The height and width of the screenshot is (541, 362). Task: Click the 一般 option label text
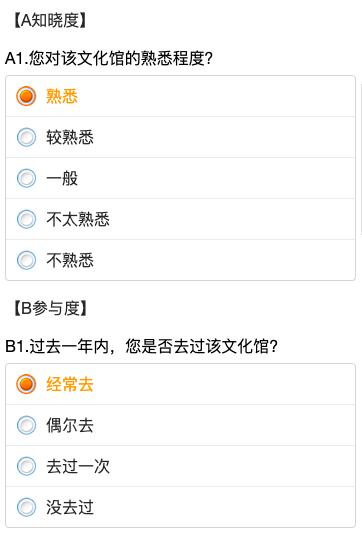(x=62, y=178)
